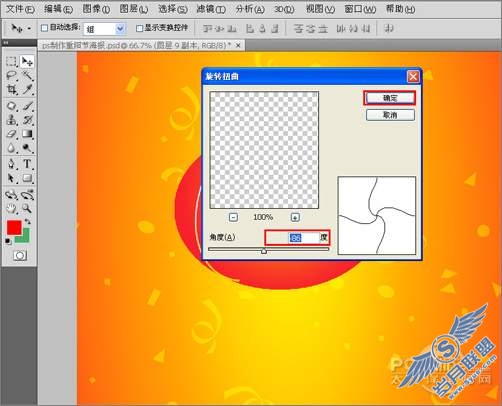This screenshot has width=502, height=406.
Task: Select the Lasso tool
Action: click(x=11, y=75)
